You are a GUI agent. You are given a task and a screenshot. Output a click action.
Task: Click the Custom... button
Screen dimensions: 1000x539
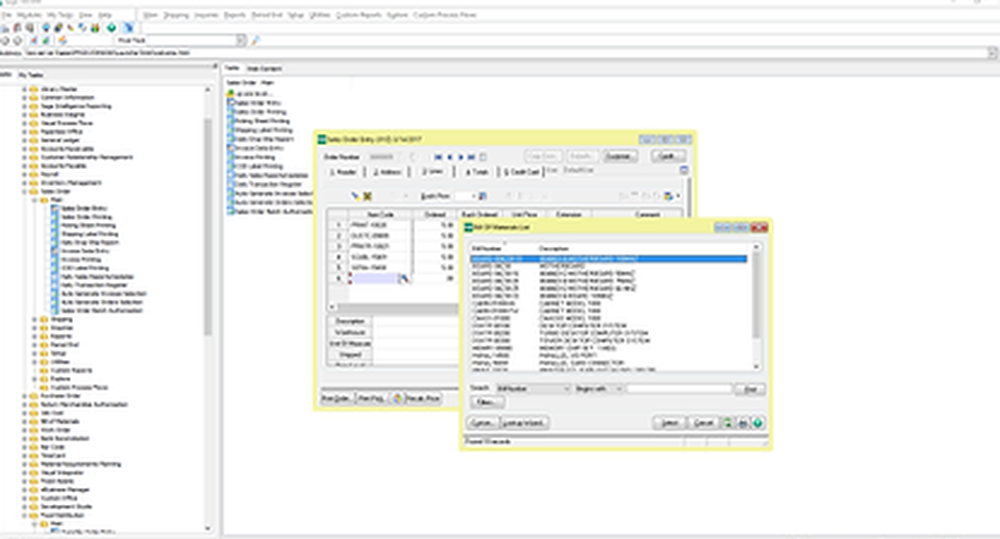(482, 423)
